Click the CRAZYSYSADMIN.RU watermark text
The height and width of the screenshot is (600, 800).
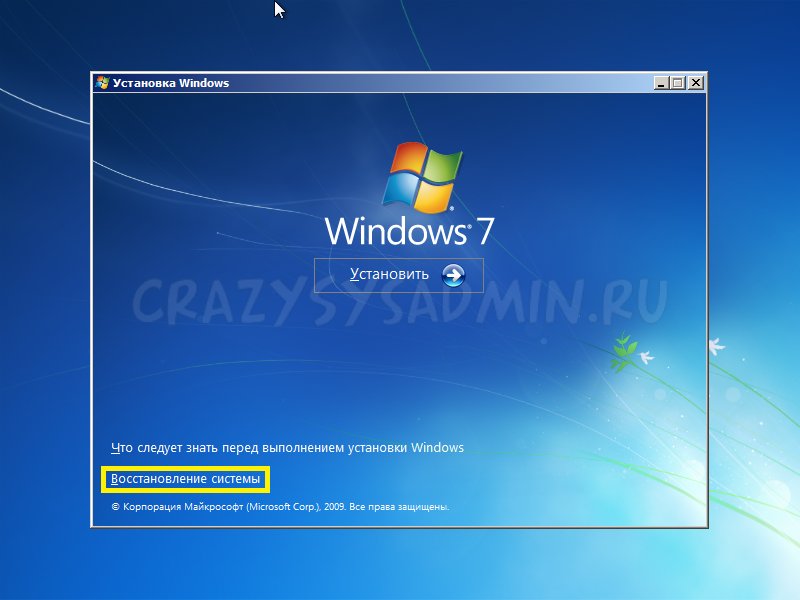pyautogui.click(x=400, y=302)
